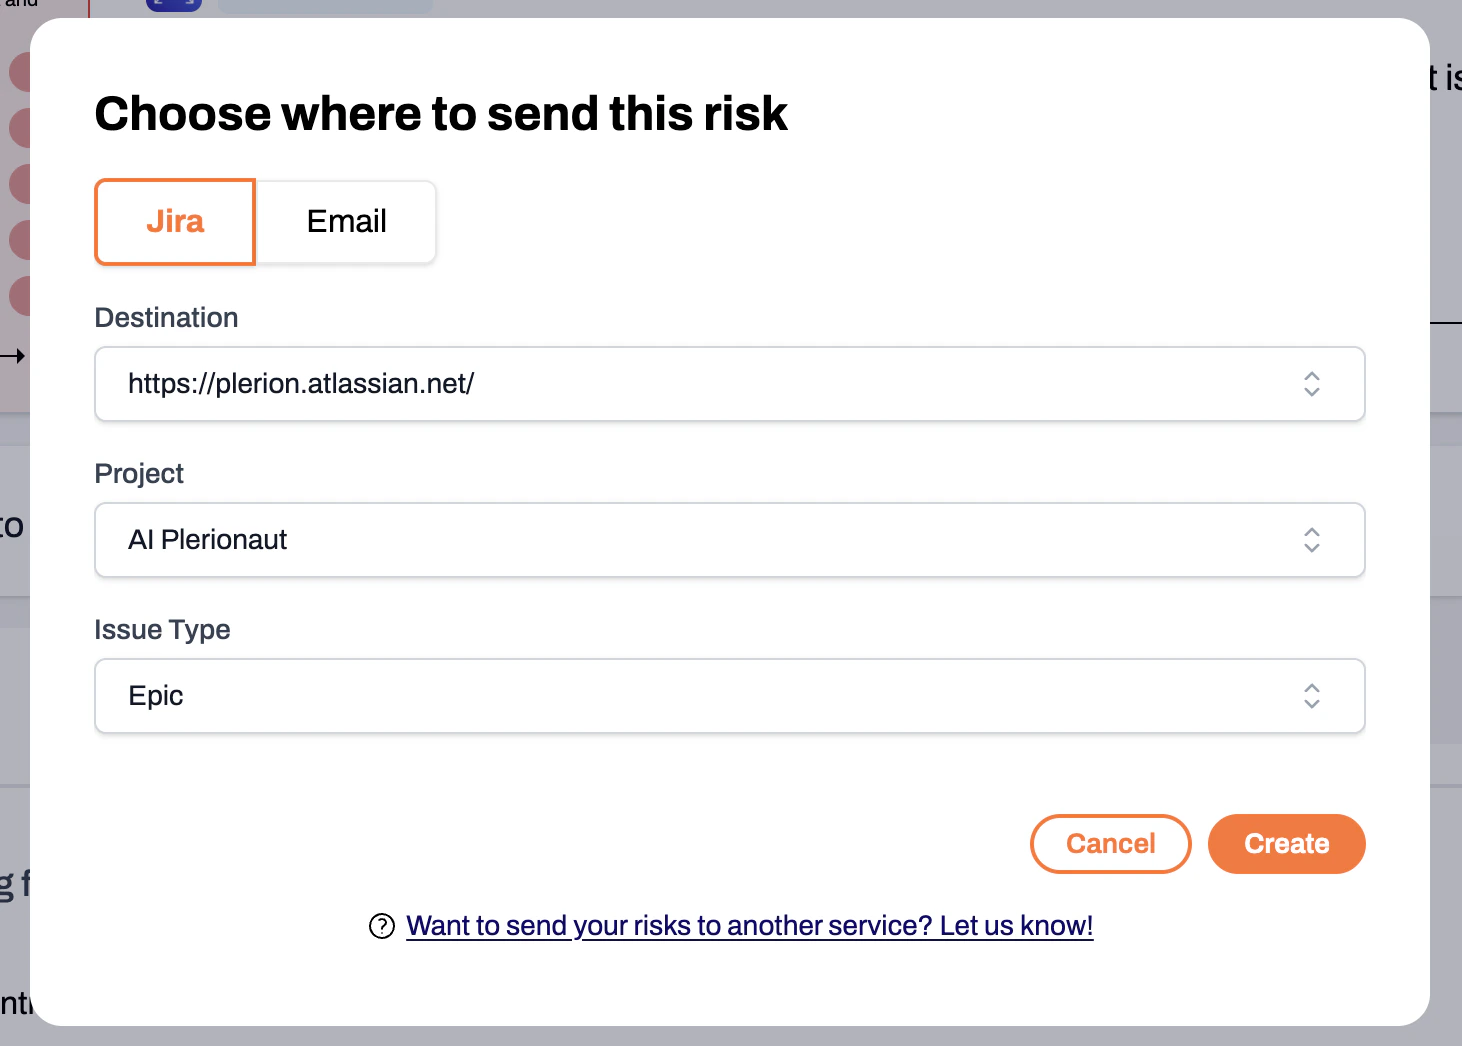This screenshot has width=1462, height=1046.
Task: Click the question mark help icon
Action: point(381,927)
